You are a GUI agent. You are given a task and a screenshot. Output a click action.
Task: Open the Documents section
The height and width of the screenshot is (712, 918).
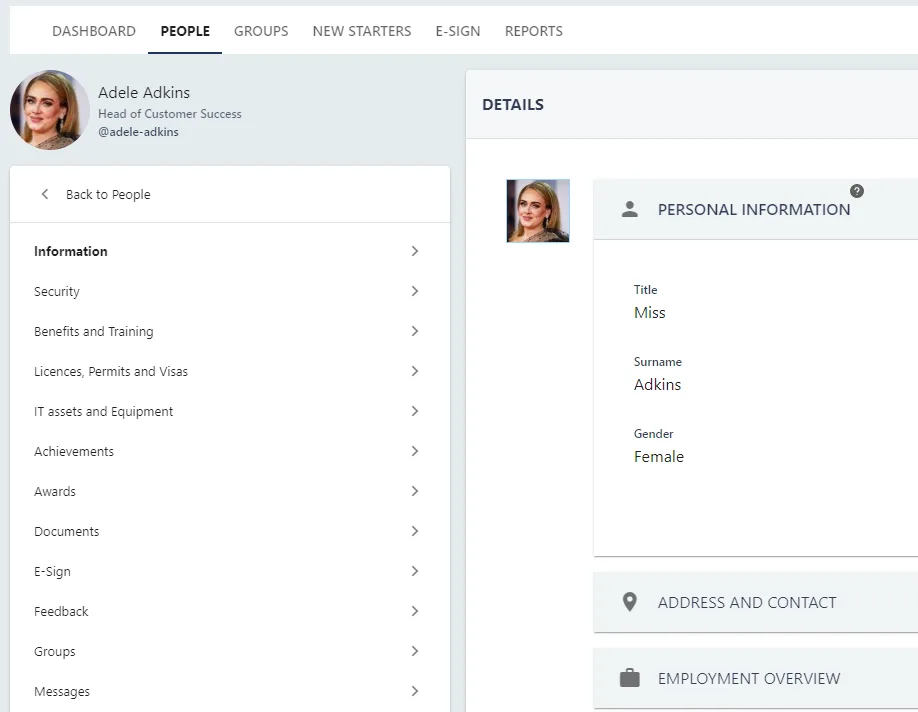(x=230, y=531)
